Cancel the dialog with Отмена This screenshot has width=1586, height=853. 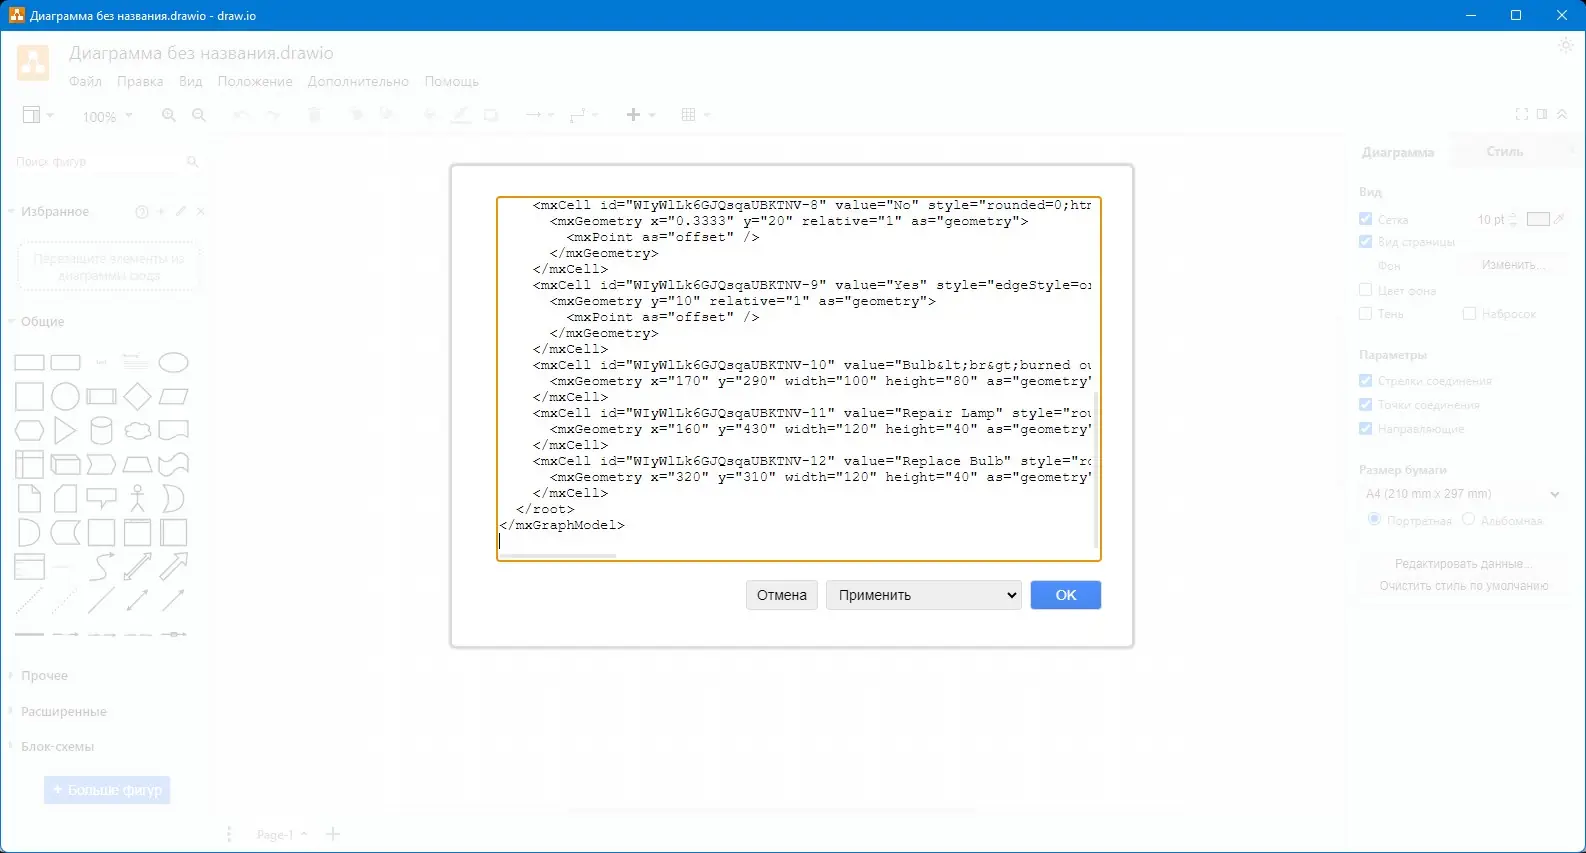(782, 595)
